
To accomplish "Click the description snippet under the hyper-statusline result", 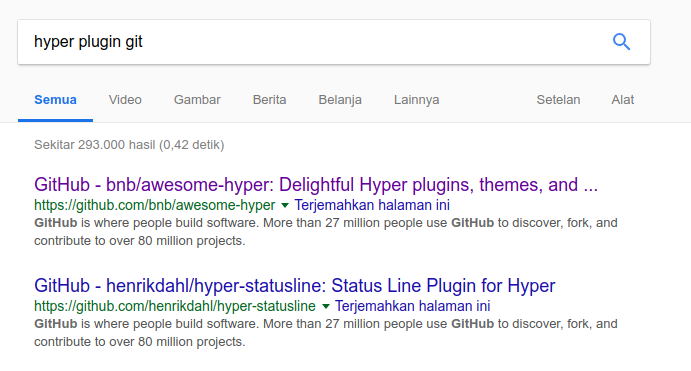I will (326, 333).
